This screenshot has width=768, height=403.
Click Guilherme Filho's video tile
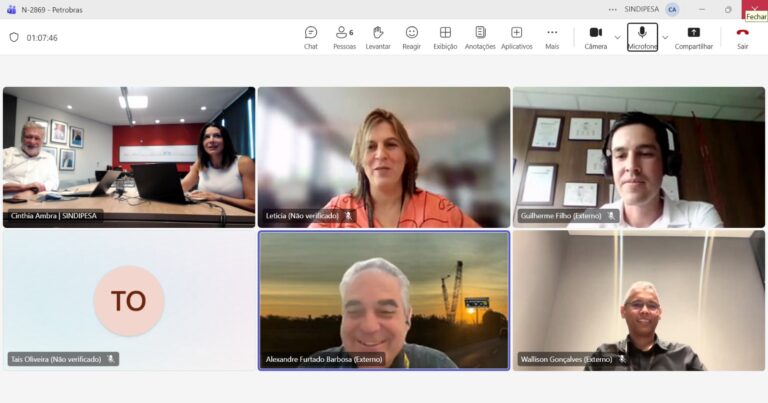638,157
